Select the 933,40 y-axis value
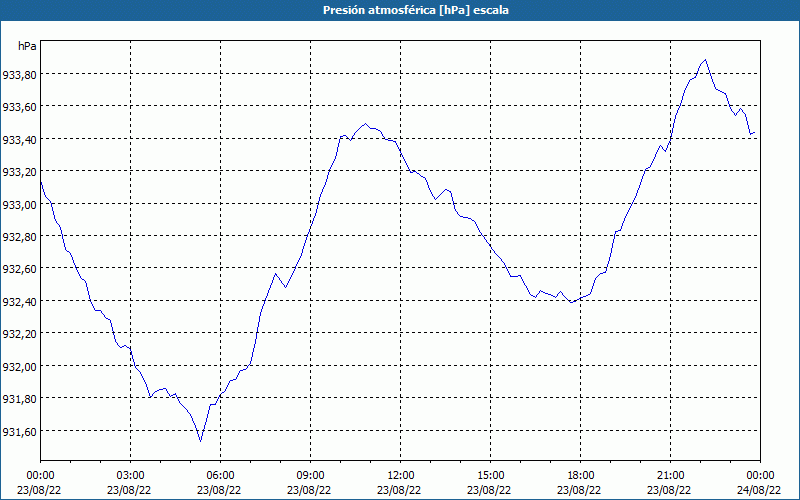This screenshot has width=800, height=500. [19, 139]
